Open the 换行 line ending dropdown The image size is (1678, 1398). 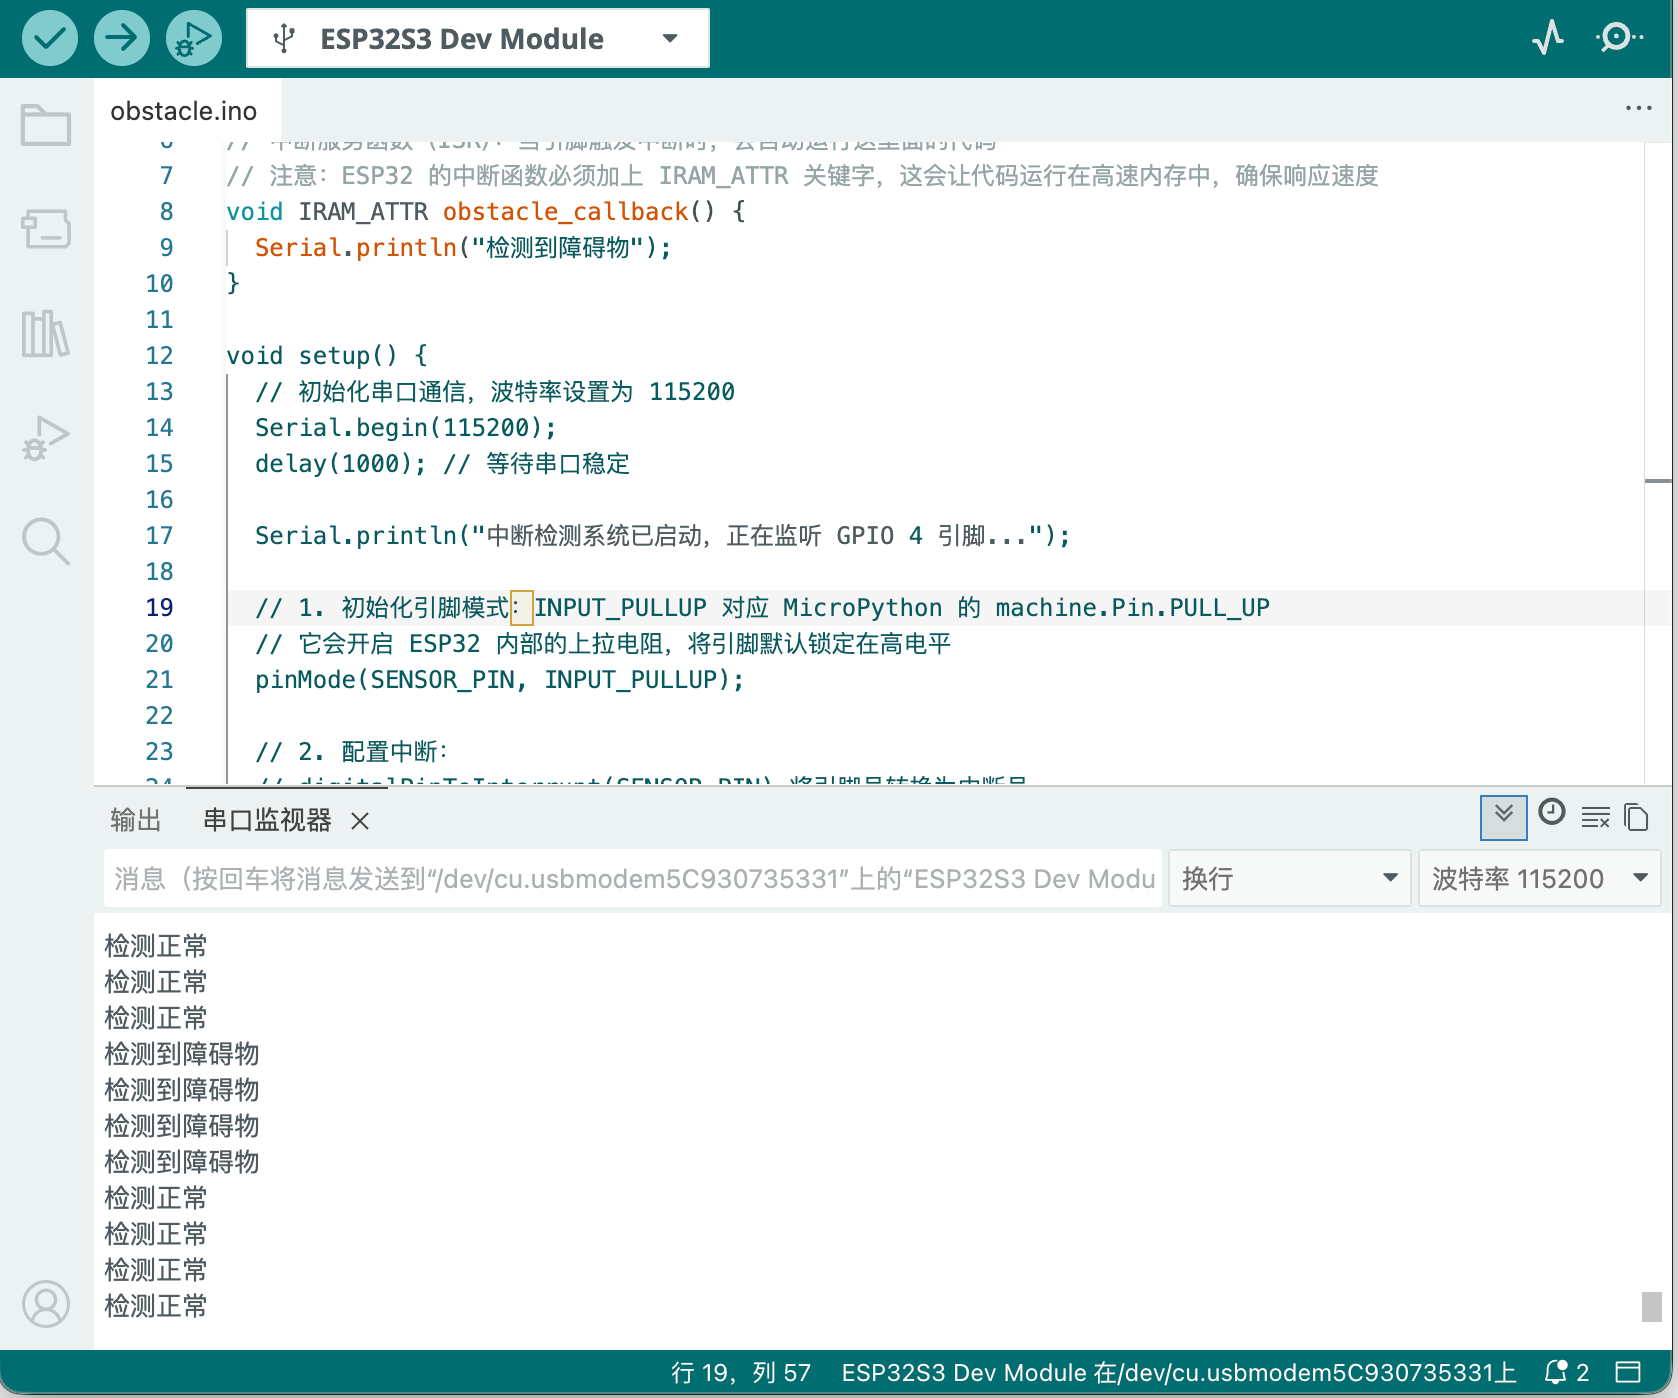(1290, 878)
